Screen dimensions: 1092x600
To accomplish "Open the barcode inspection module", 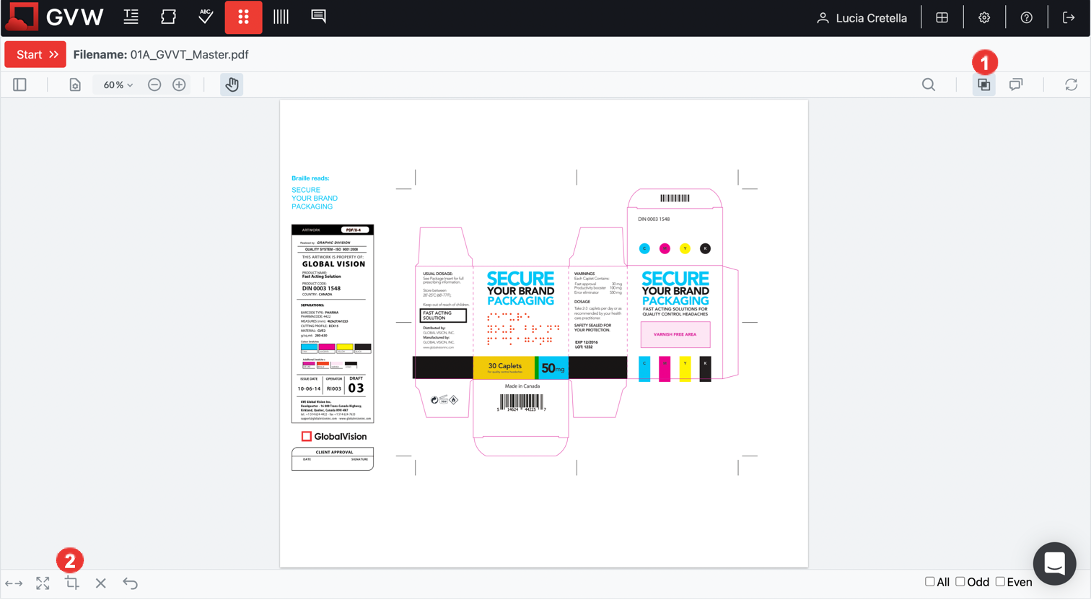I will [281, 18].
